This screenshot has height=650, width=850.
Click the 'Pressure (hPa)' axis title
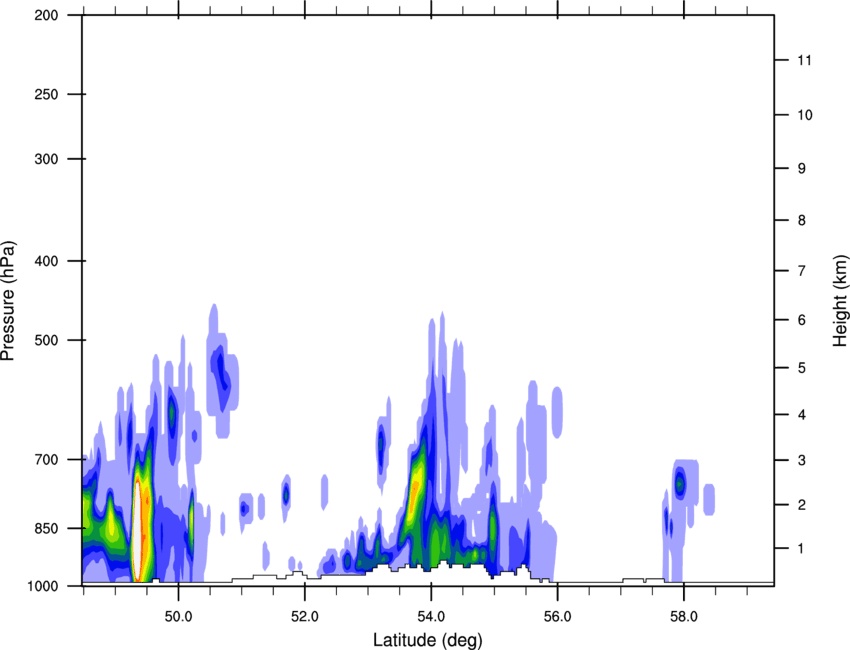click(x=8, y=301)
